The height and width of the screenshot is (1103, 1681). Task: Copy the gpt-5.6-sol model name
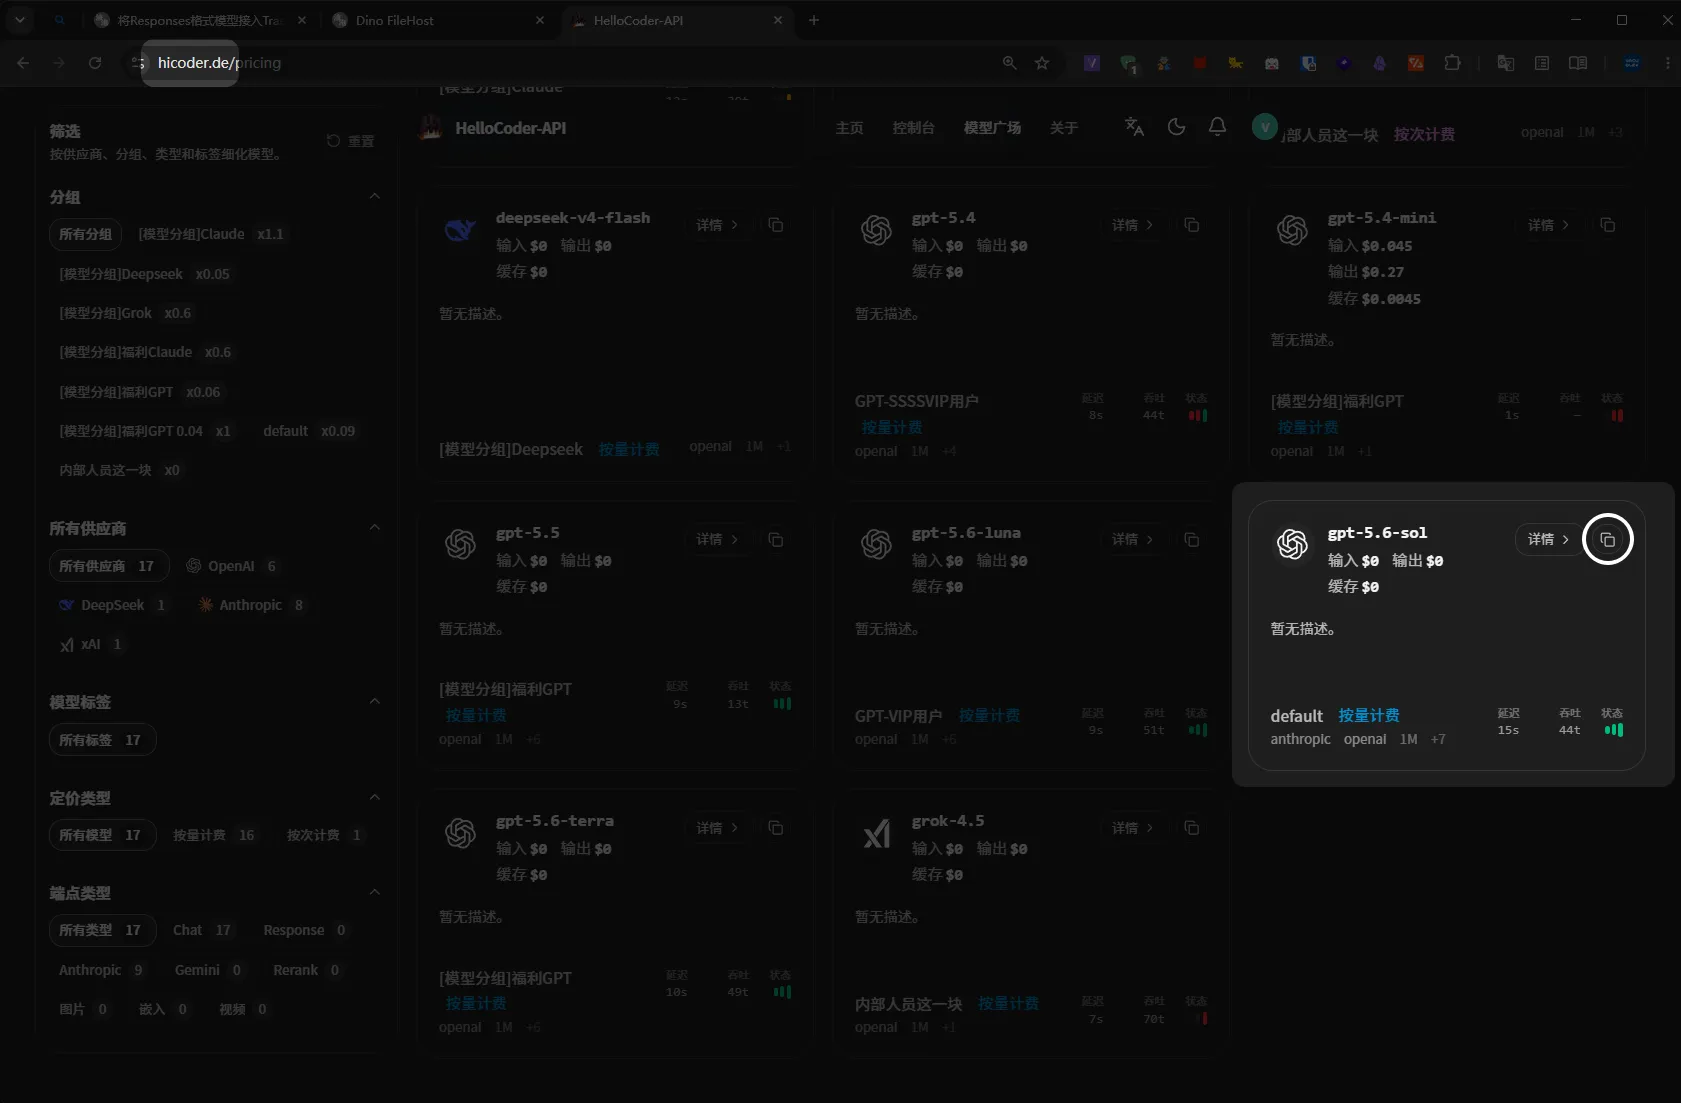click(x=1607, y=540)
